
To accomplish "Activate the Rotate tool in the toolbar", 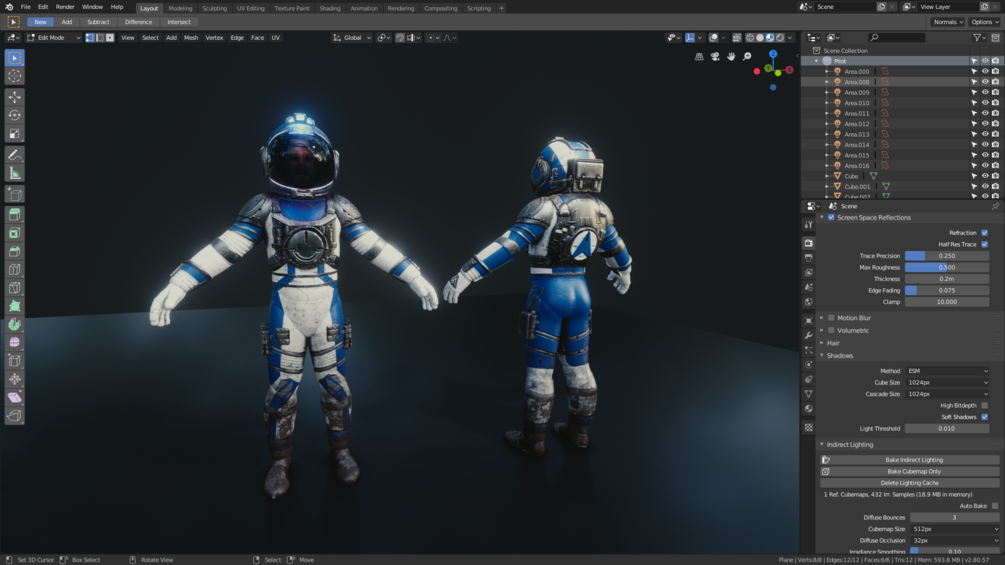I will [14, 115].
